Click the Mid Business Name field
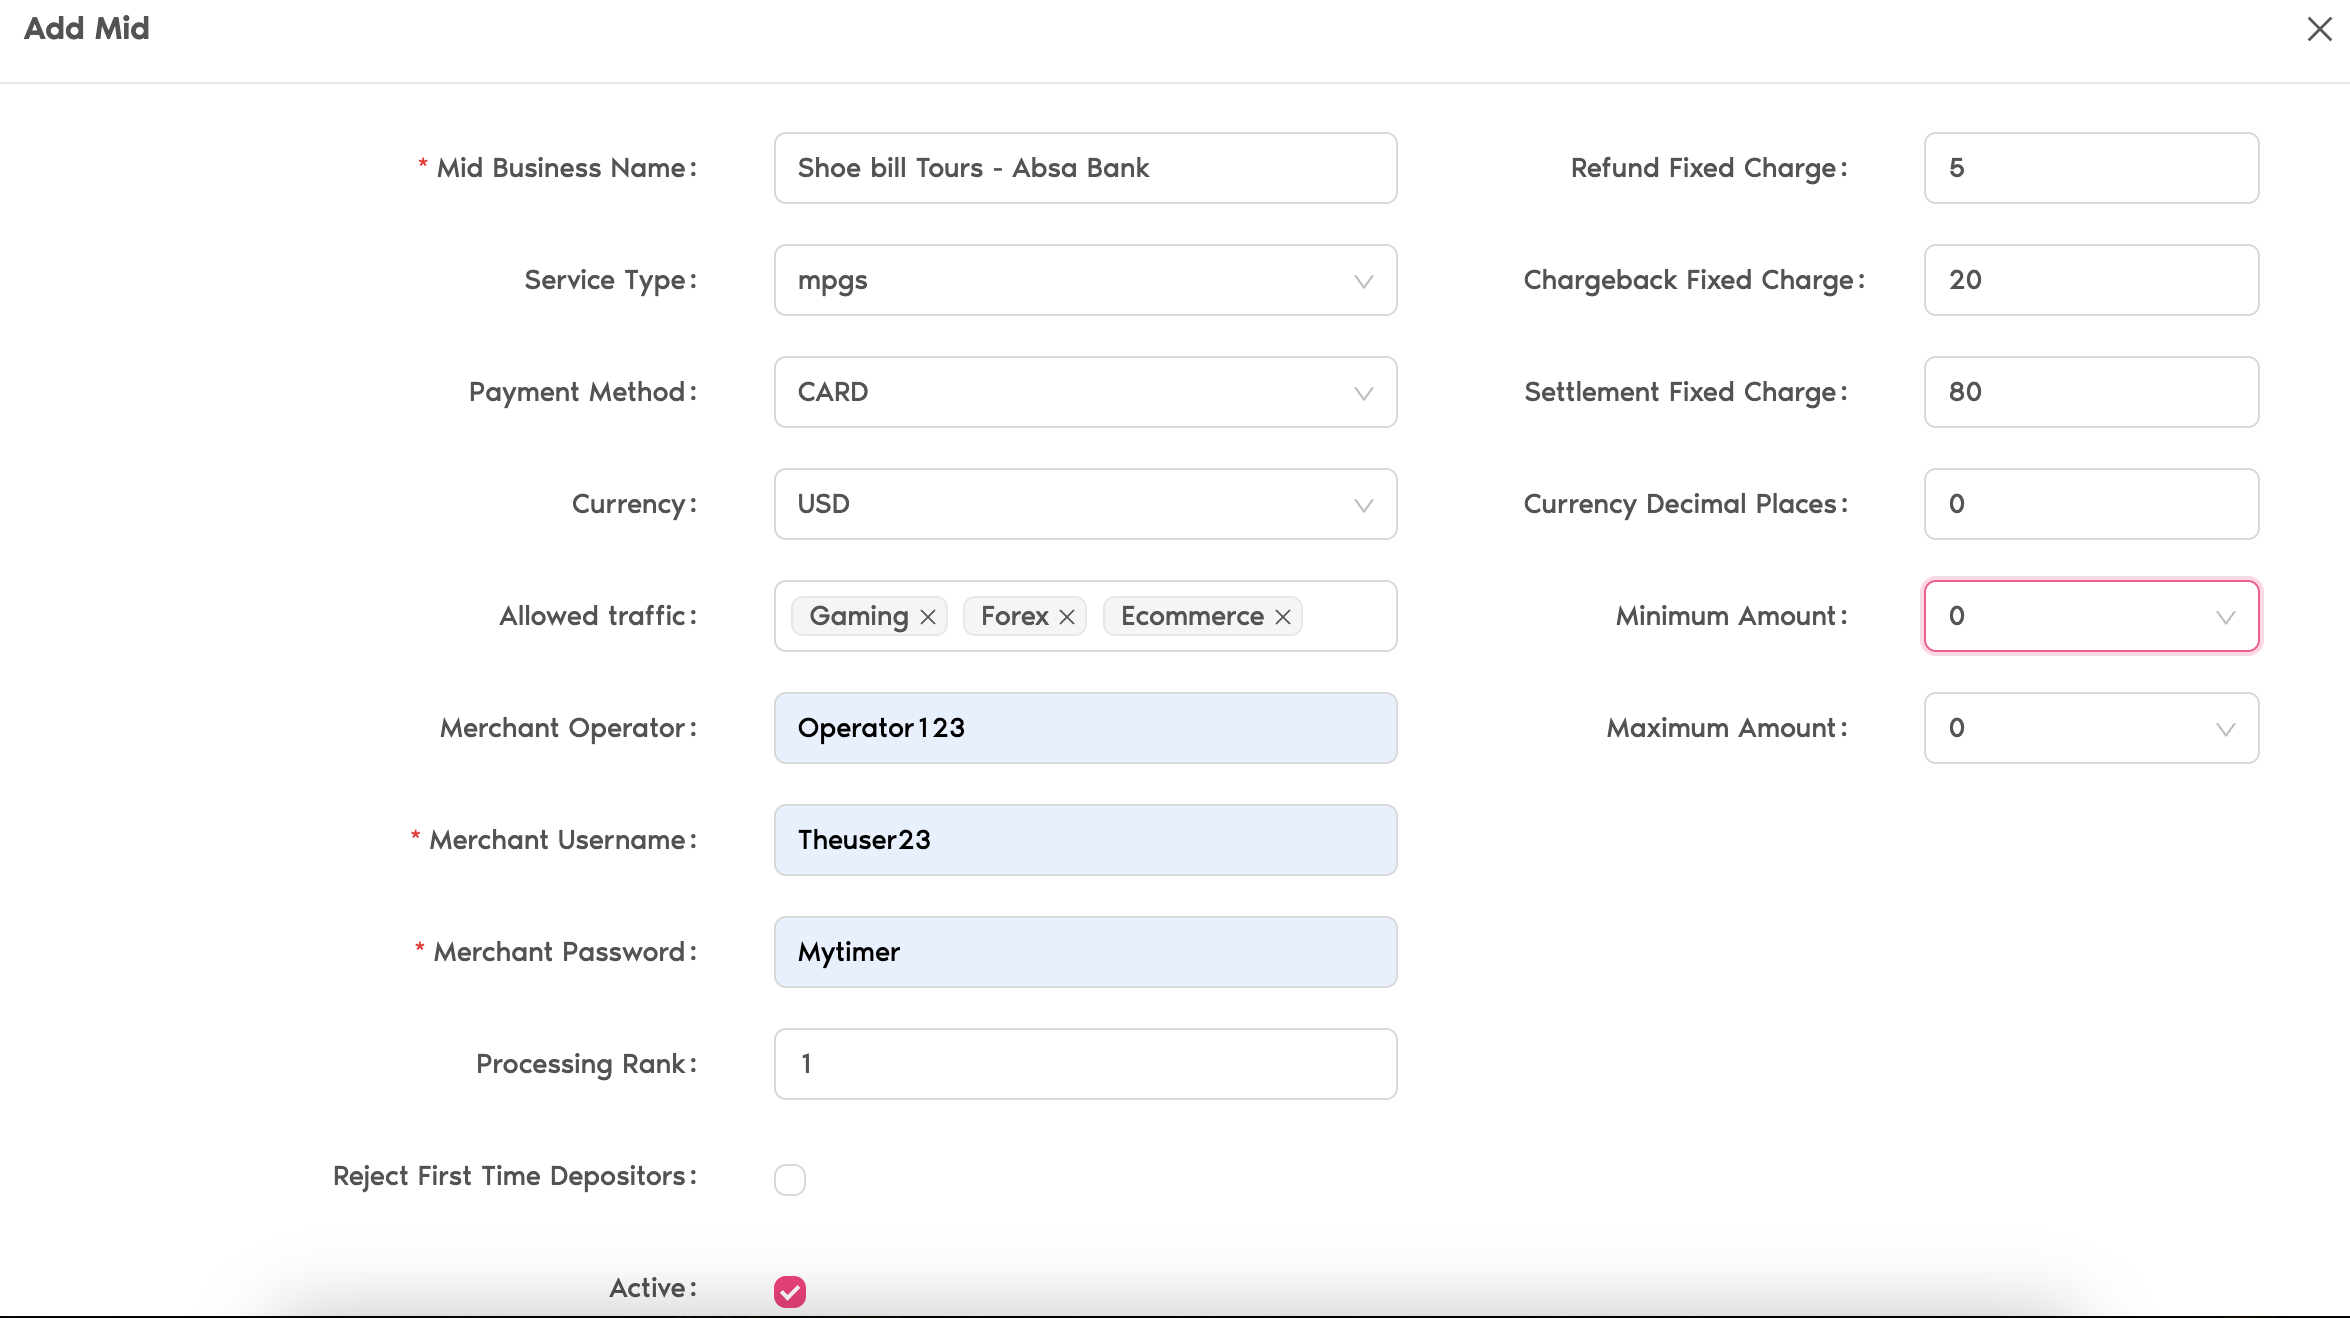Image resolution: width=2350 pixels, height=1318 pixels. coord(1085,168)
